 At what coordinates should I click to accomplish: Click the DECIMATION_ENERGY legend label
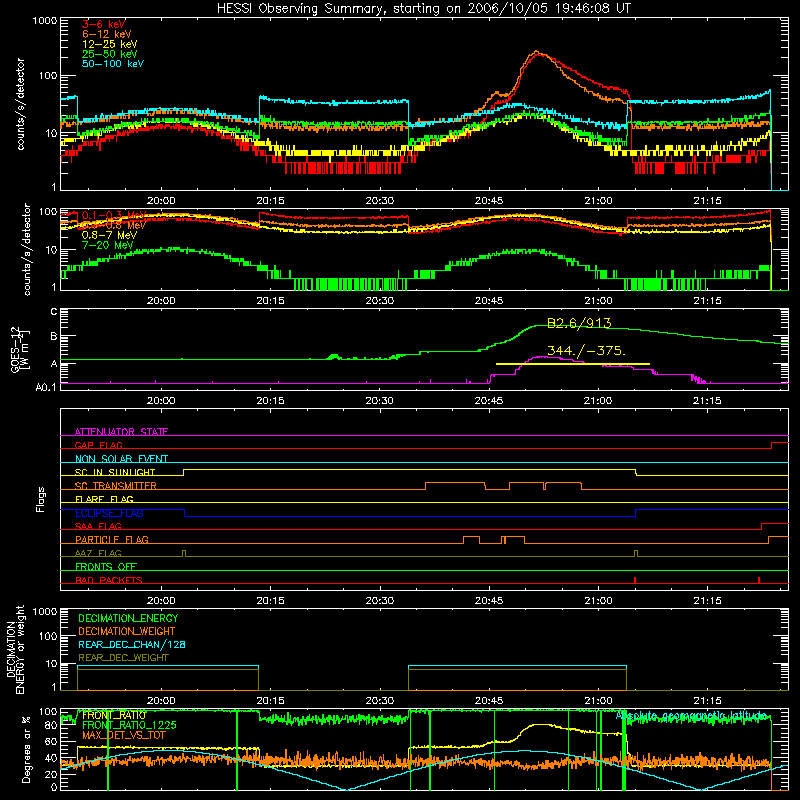[x=128, y=618]
